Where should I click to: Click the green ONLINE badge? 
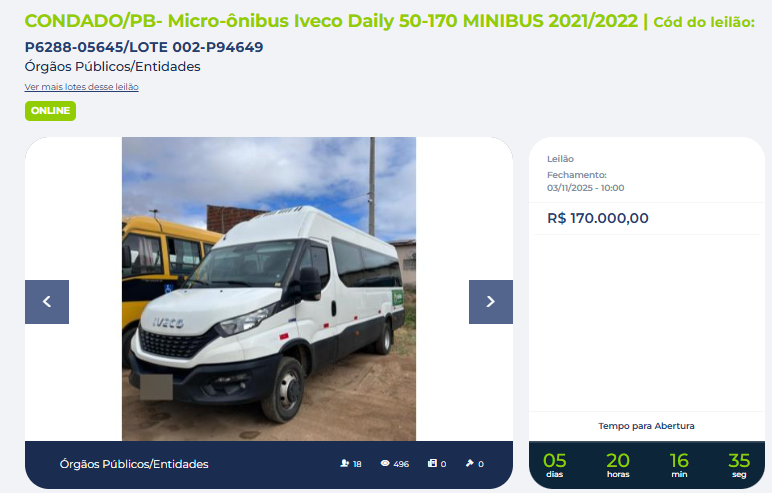(50, 111)
